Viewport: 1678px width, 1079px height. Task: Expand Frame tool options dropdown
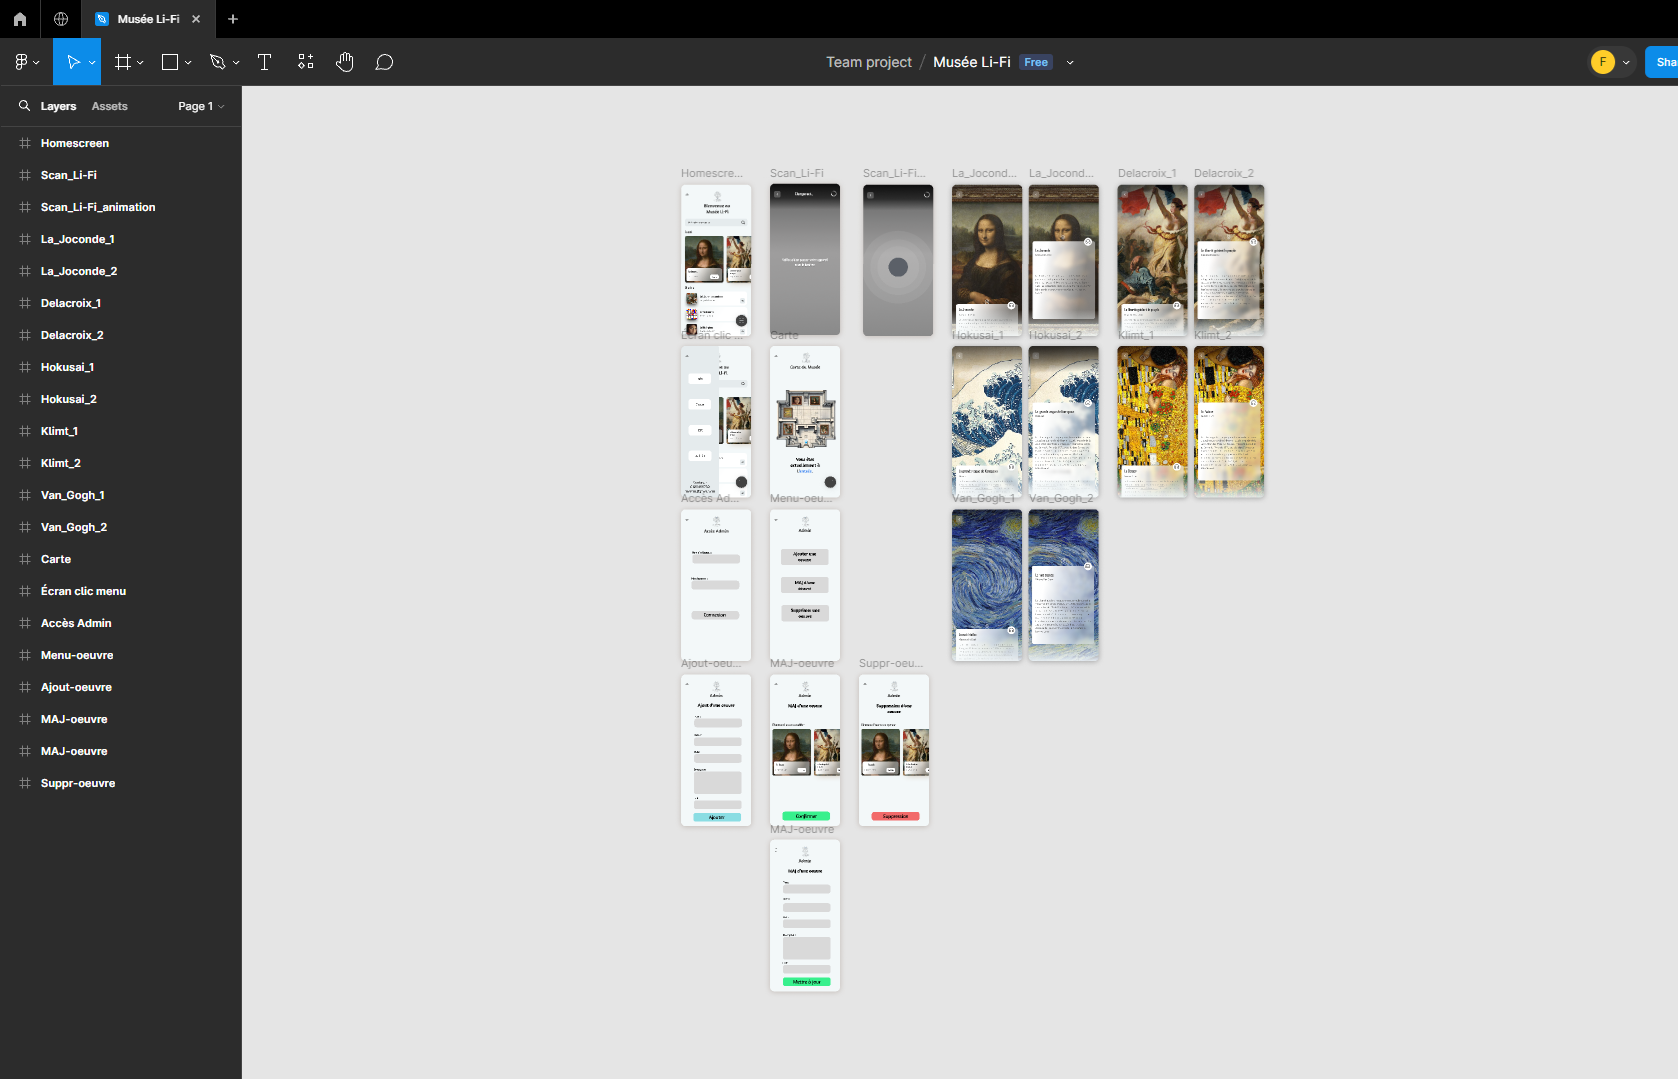tap(140, 62)
